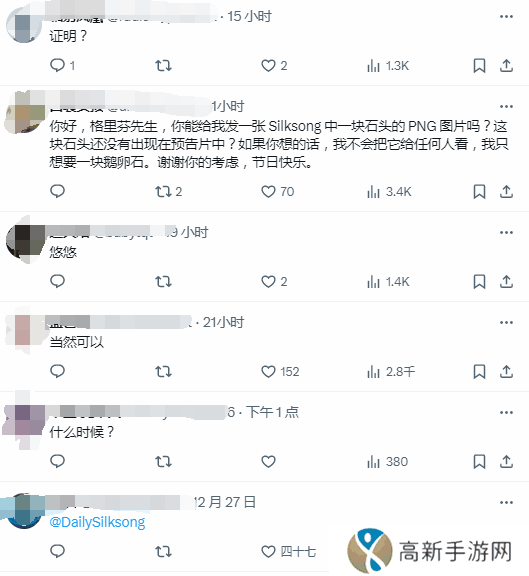Viewport: 529px width, 576px height.
Task: Open more menu on the 12月27日 tweet
Action: 506,503
